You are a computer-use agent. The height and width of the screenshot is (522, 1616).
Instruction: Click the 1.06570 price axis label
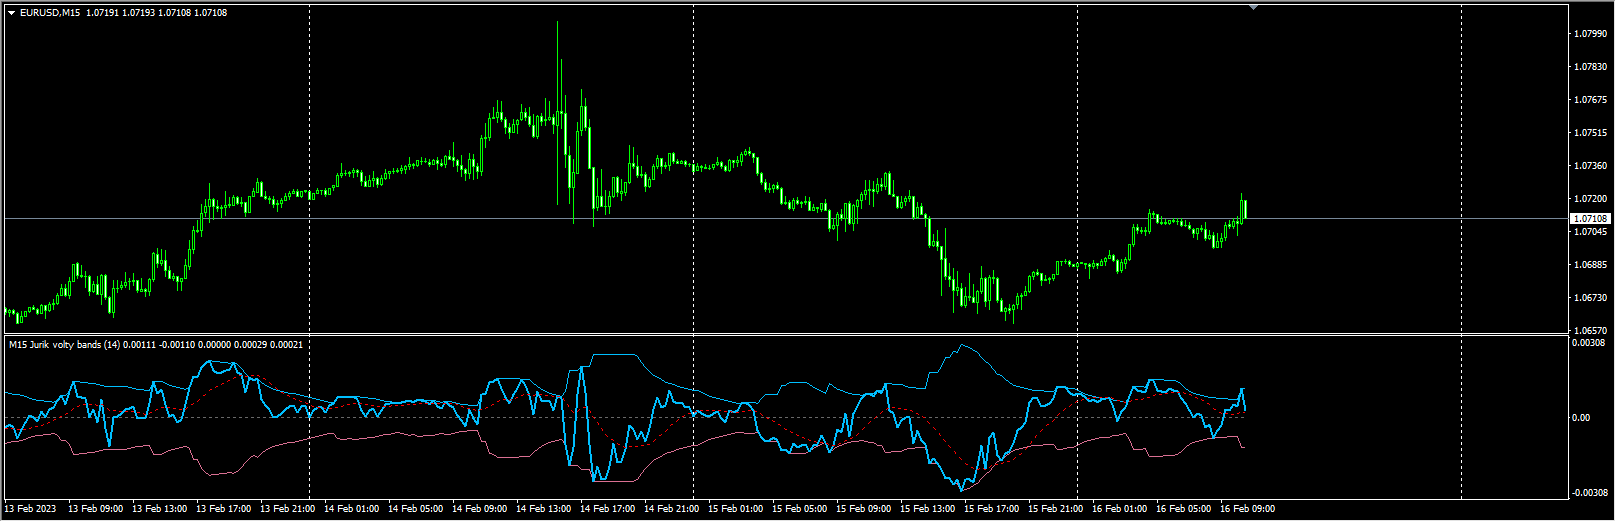(x=1589, y=331)
